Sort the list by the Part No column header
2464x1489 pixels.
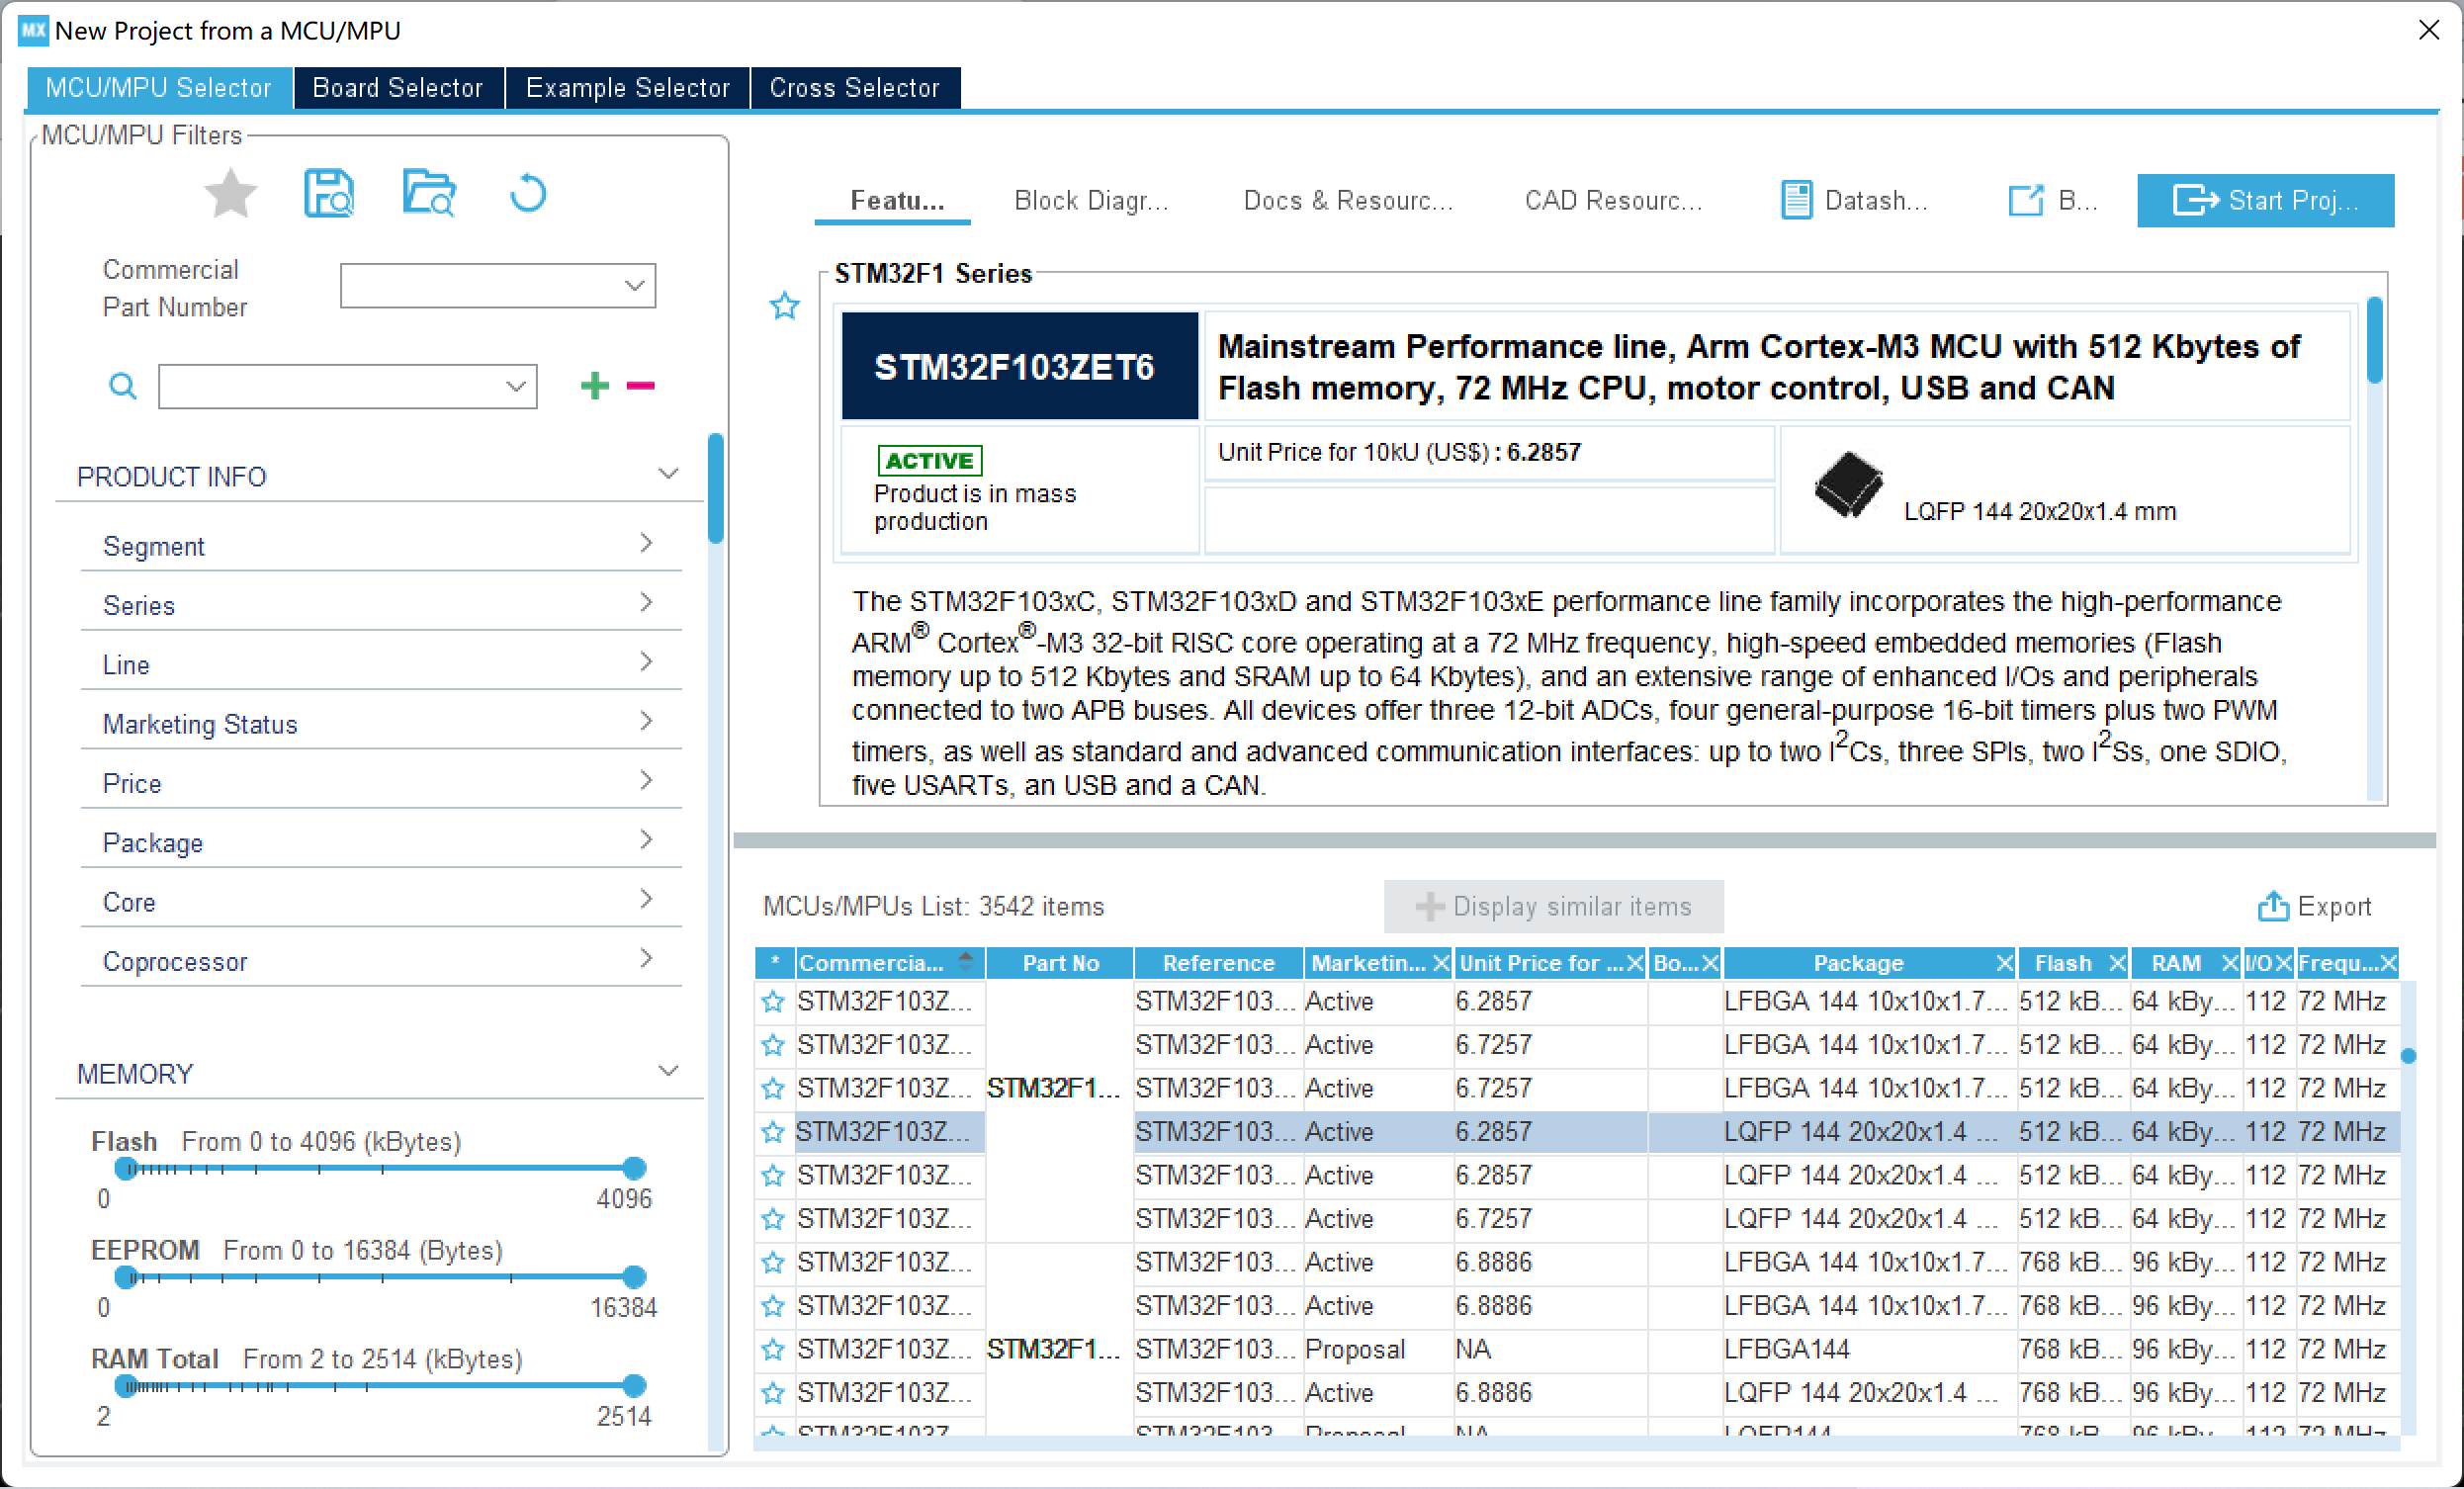coord(1060,963)
